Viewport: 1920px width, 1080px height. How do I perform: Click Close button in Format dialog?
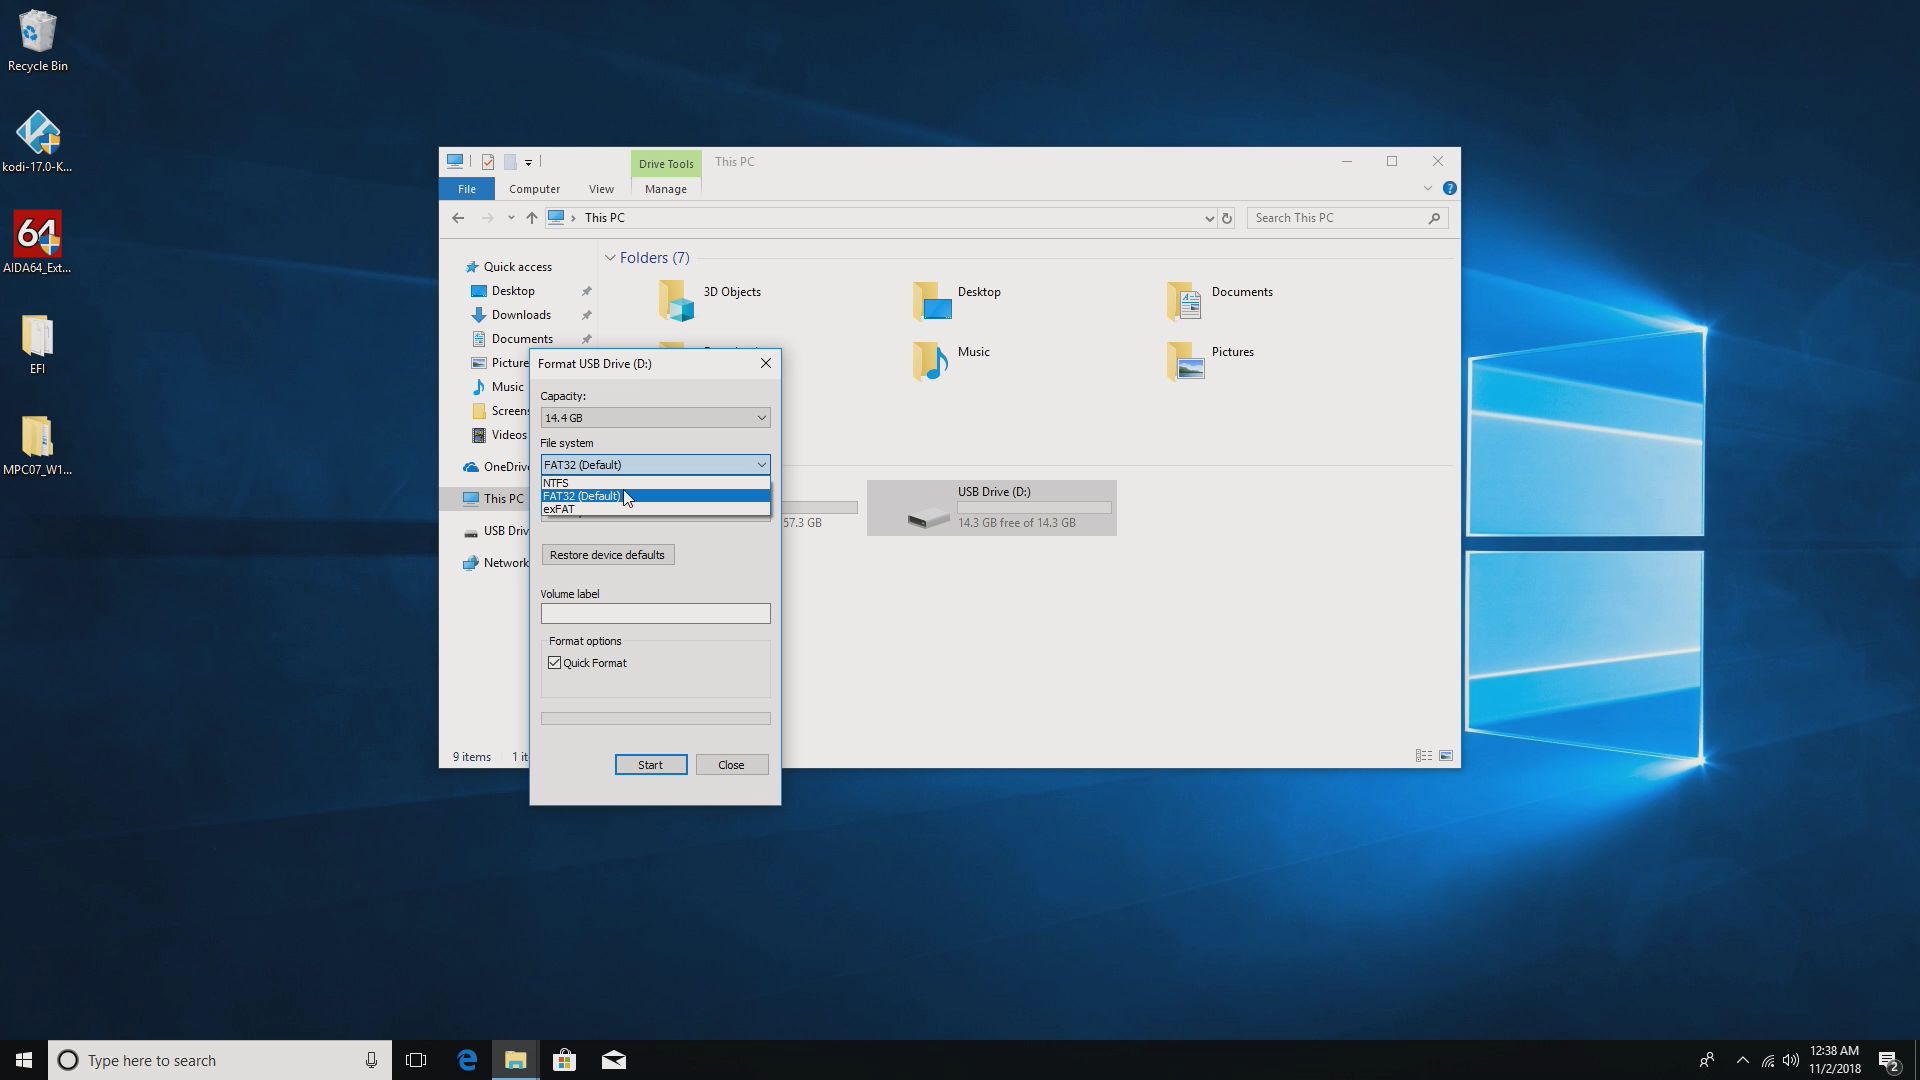(732, 765)
